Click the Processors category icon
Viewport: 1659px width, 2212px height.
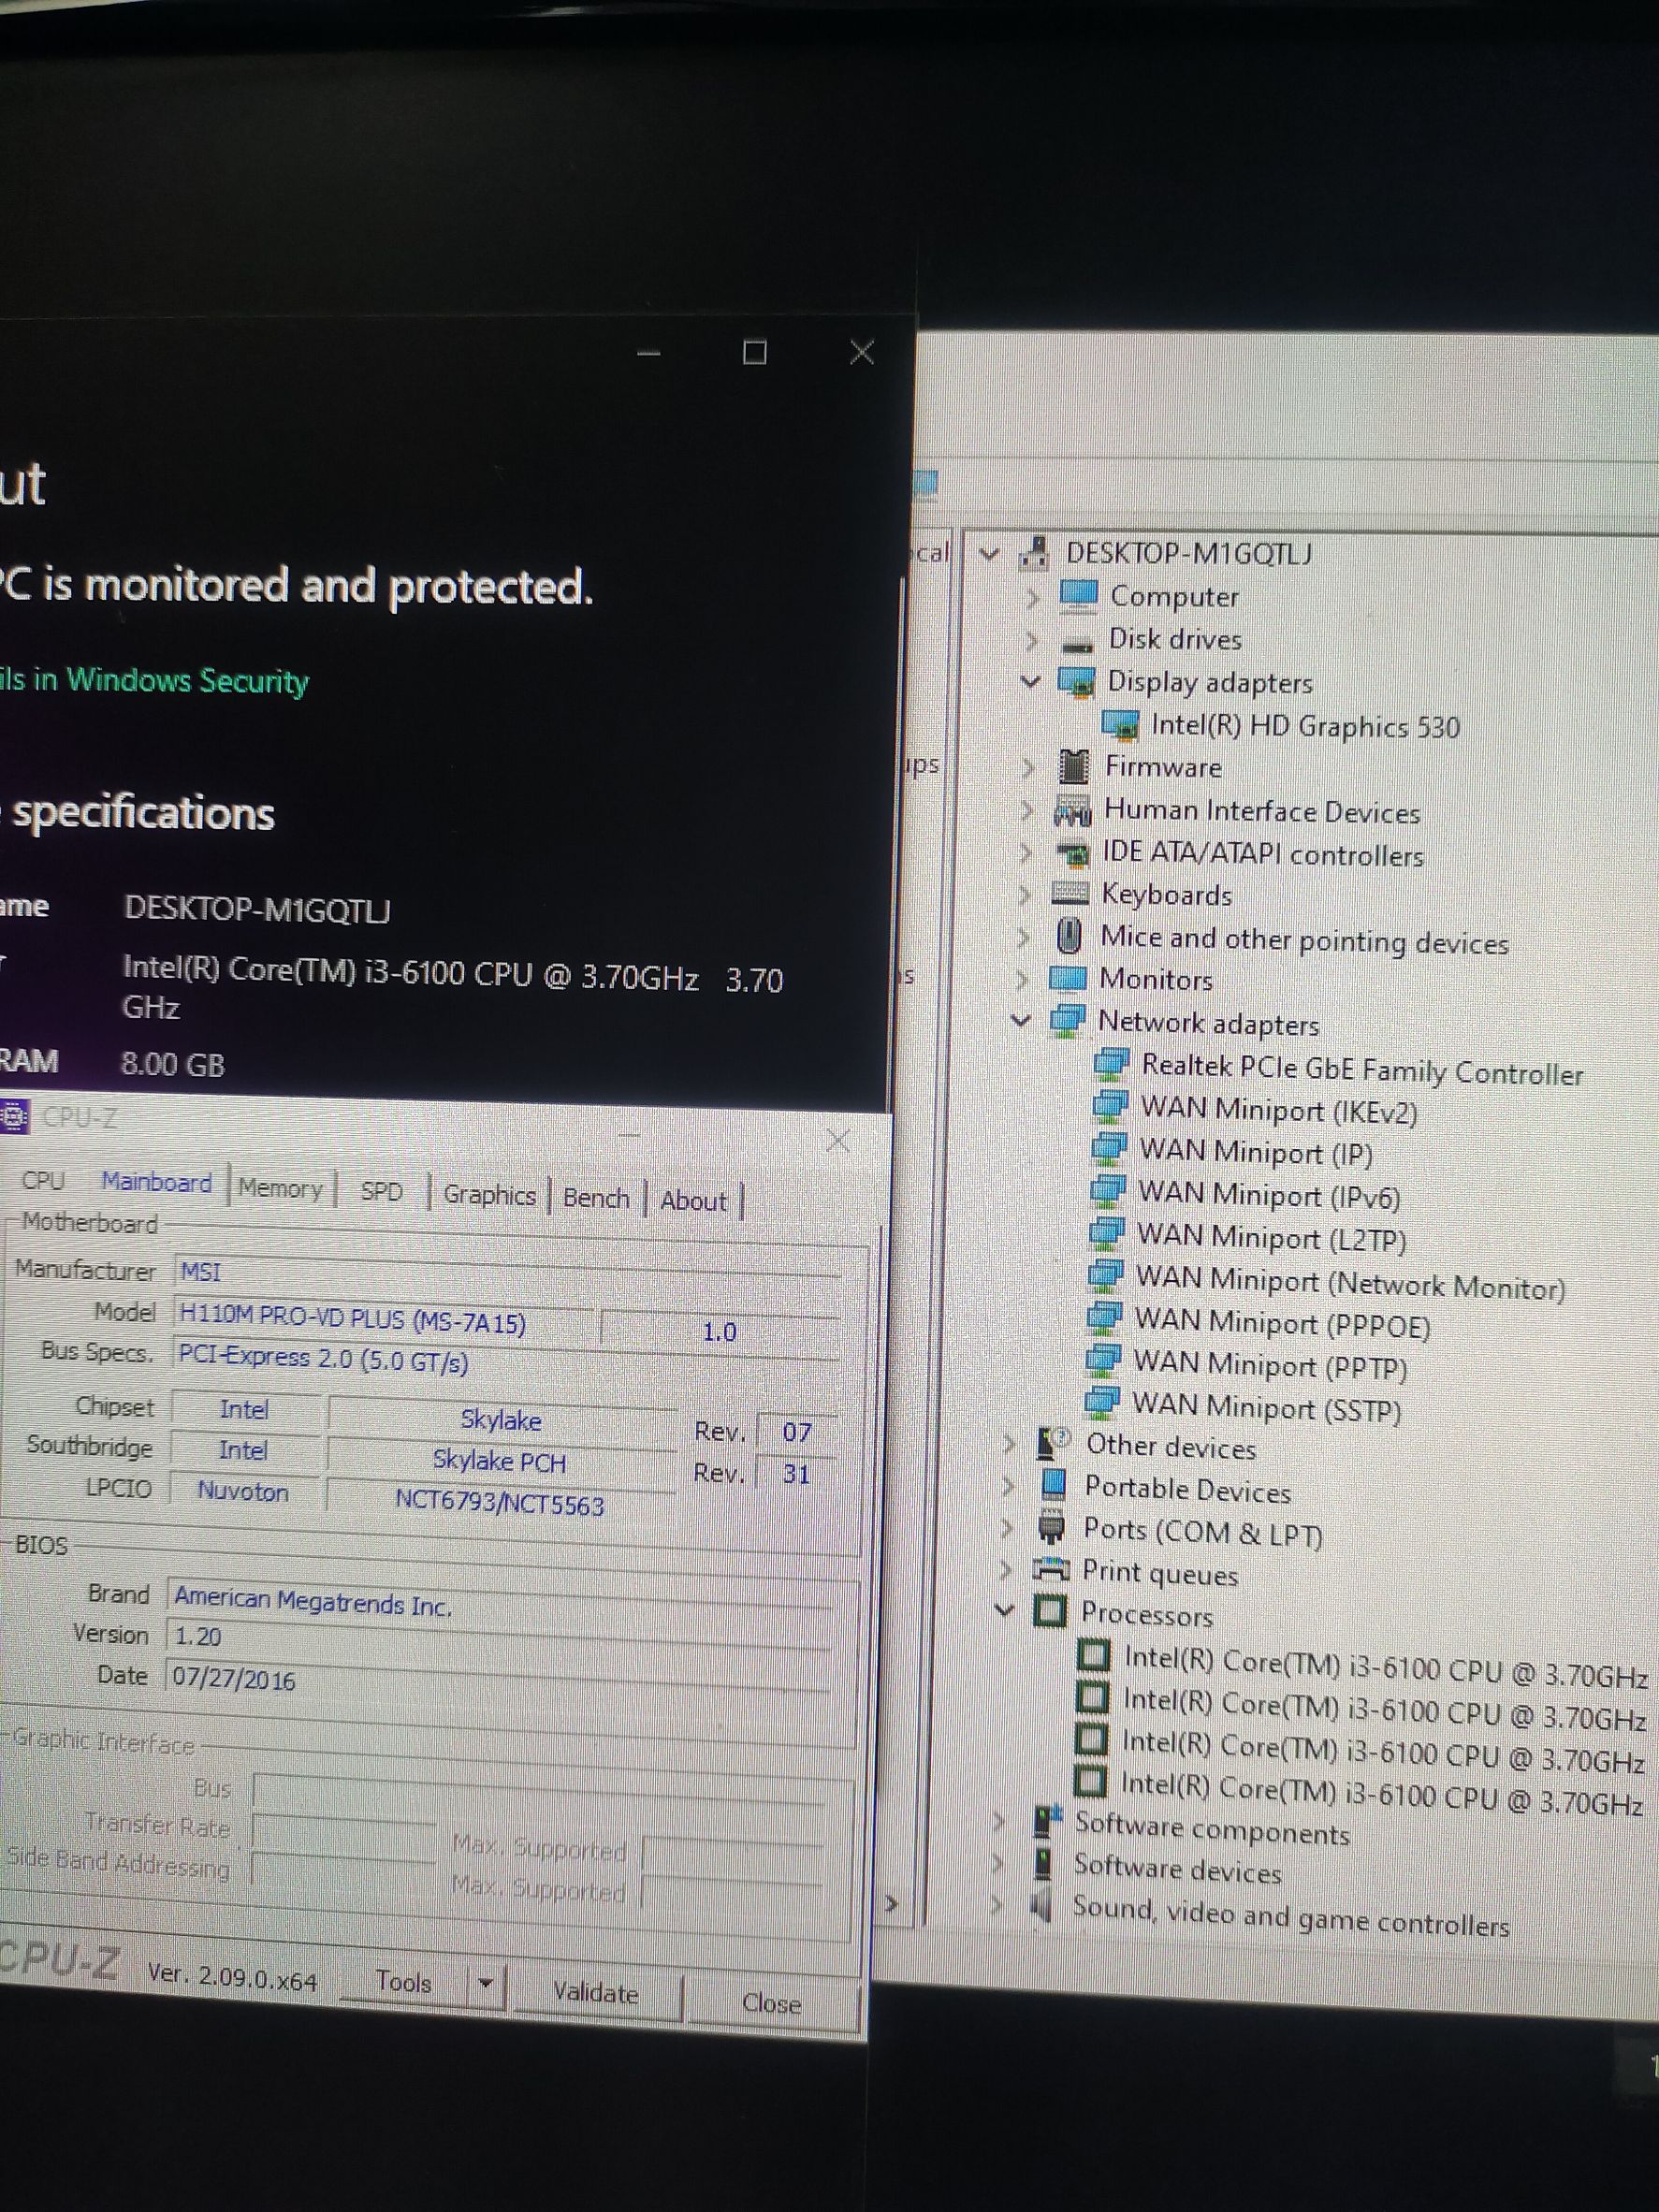1049,1611
